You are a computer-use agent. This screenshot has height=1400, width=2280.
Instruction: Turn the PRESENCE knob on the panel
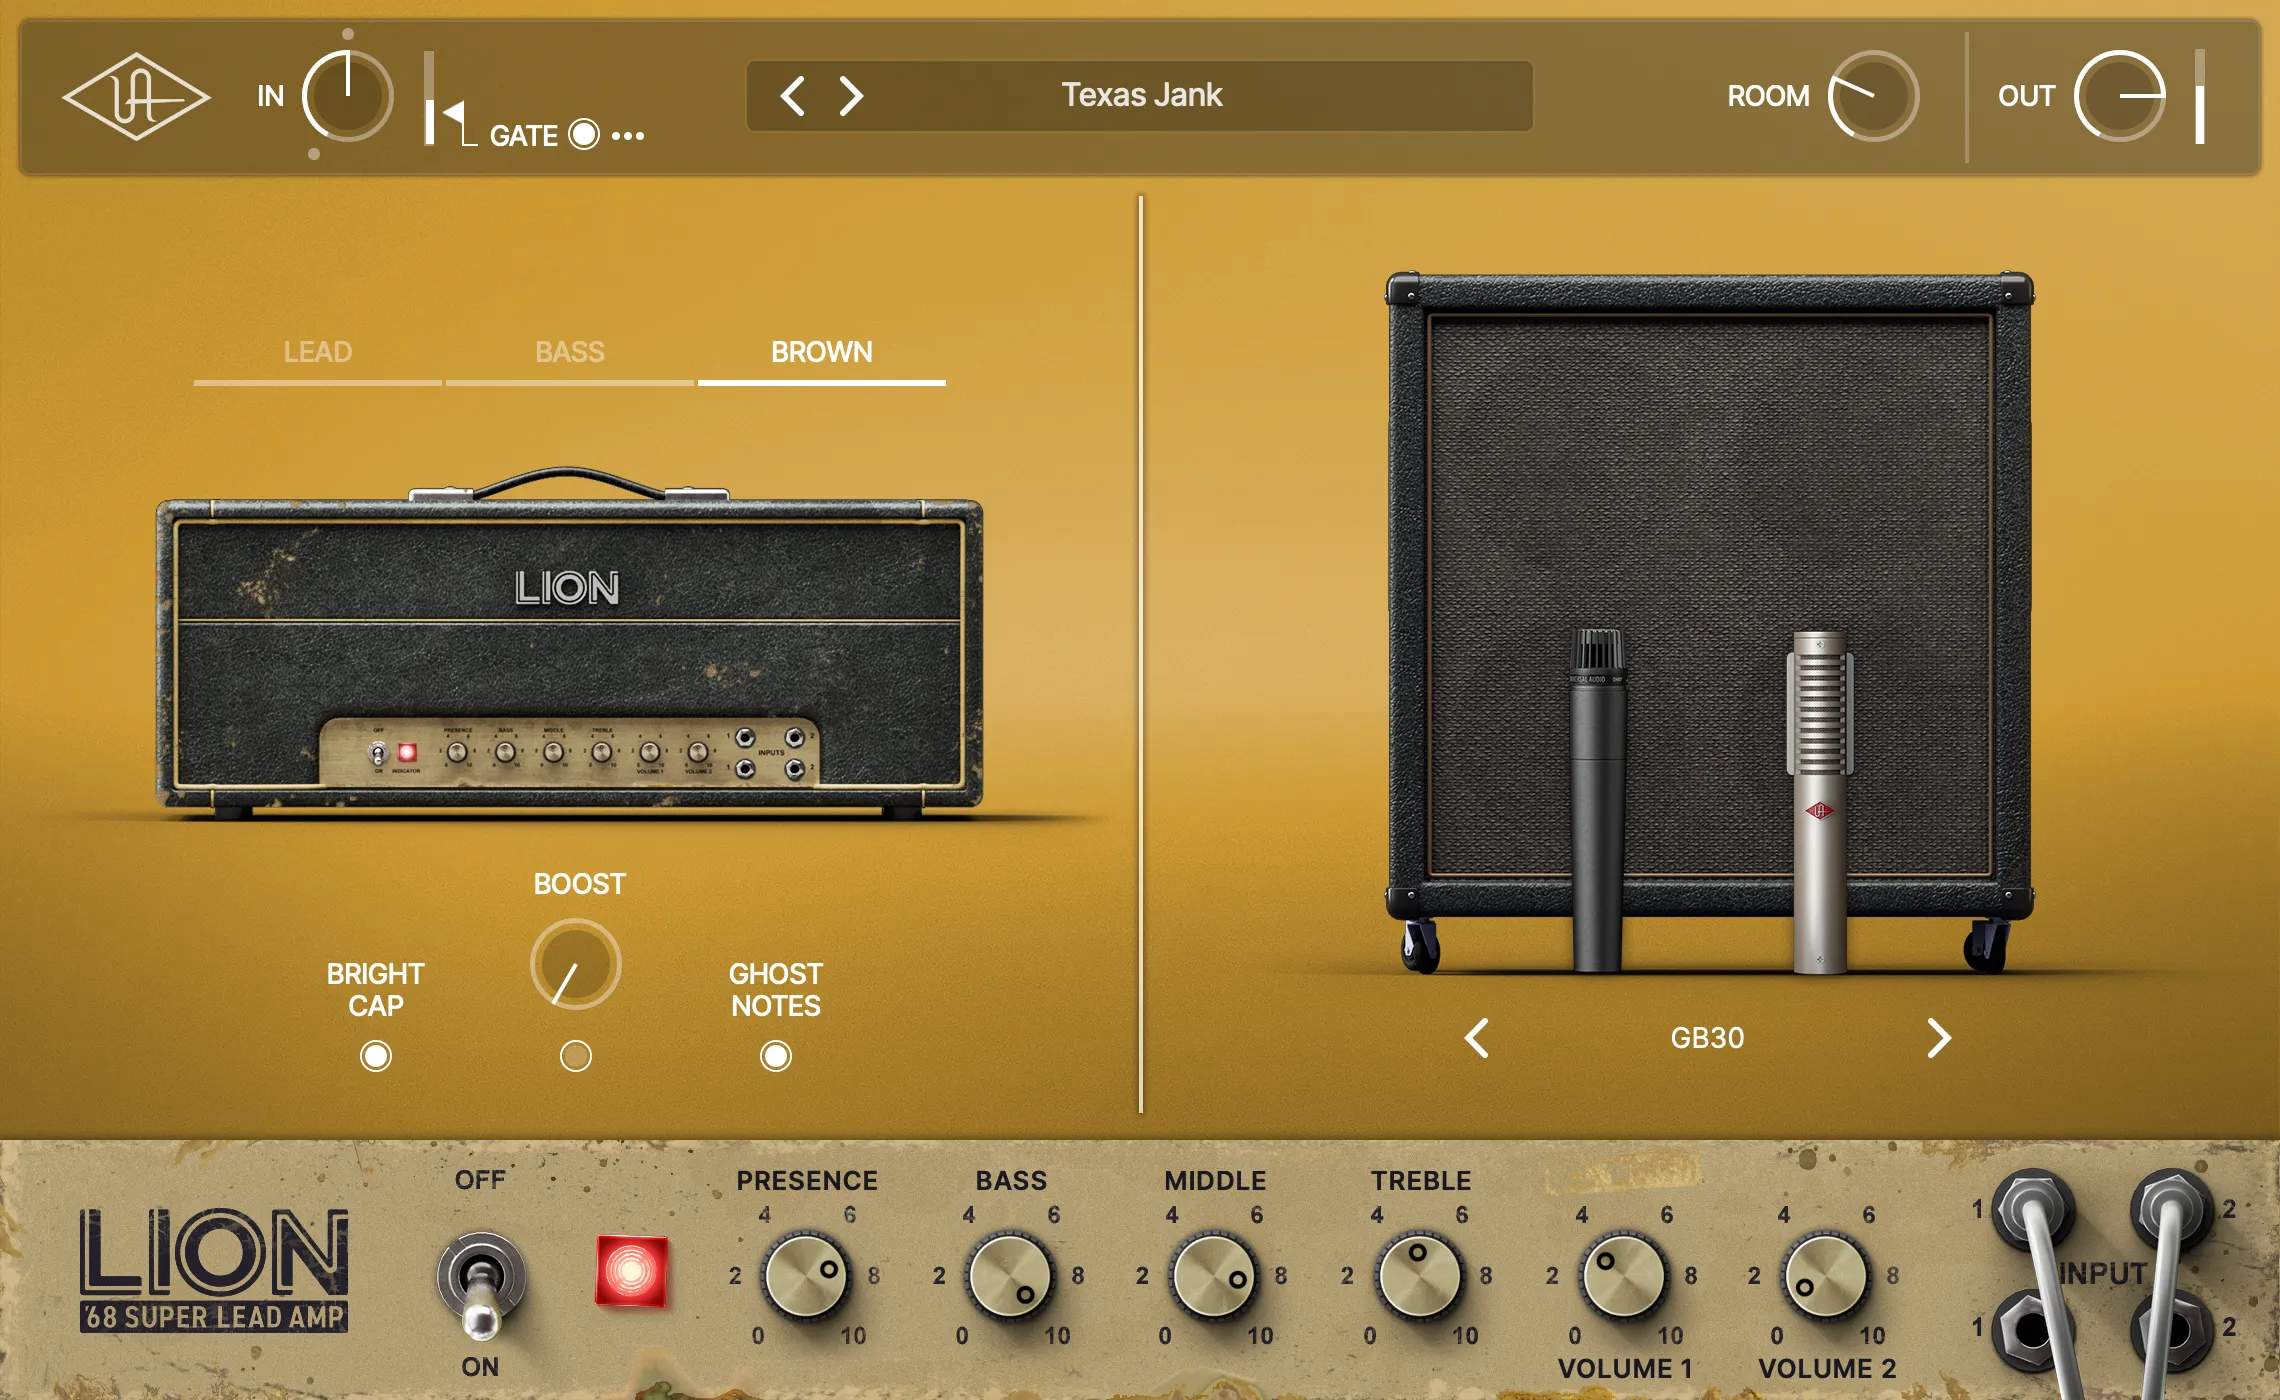[x=807, y=1277]
